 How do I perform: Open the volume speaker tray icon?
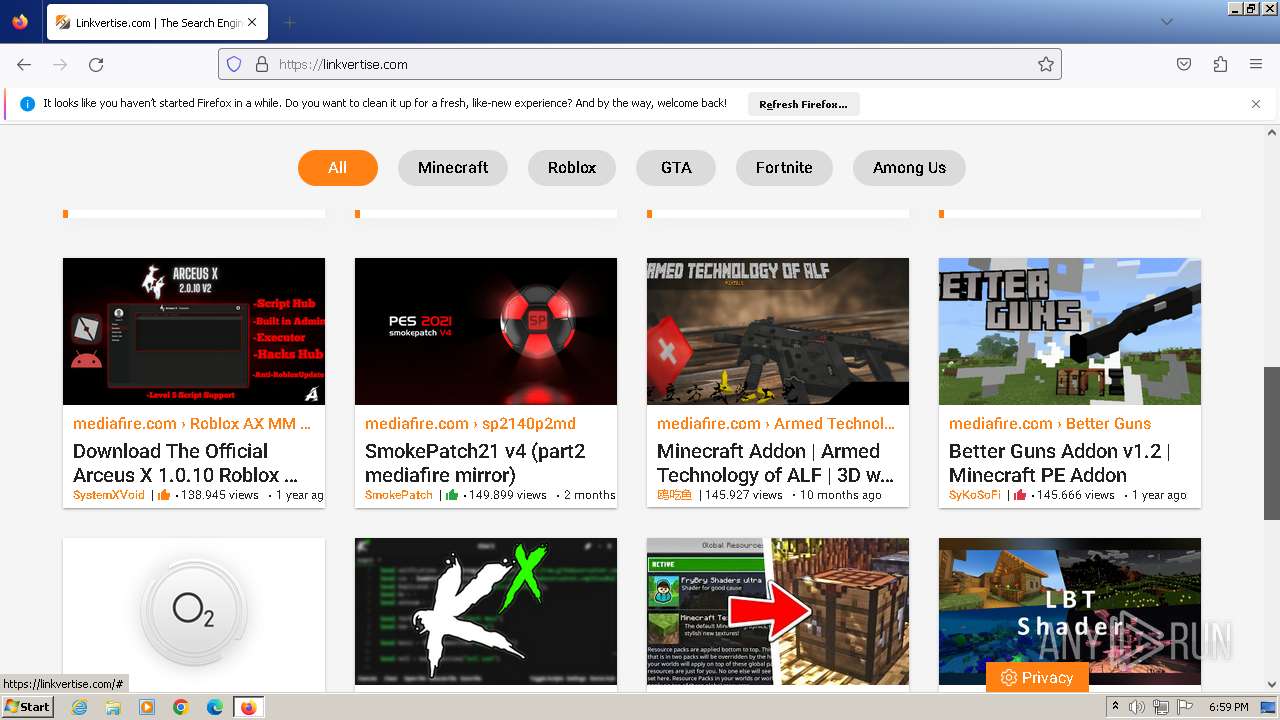[1137, 707]
